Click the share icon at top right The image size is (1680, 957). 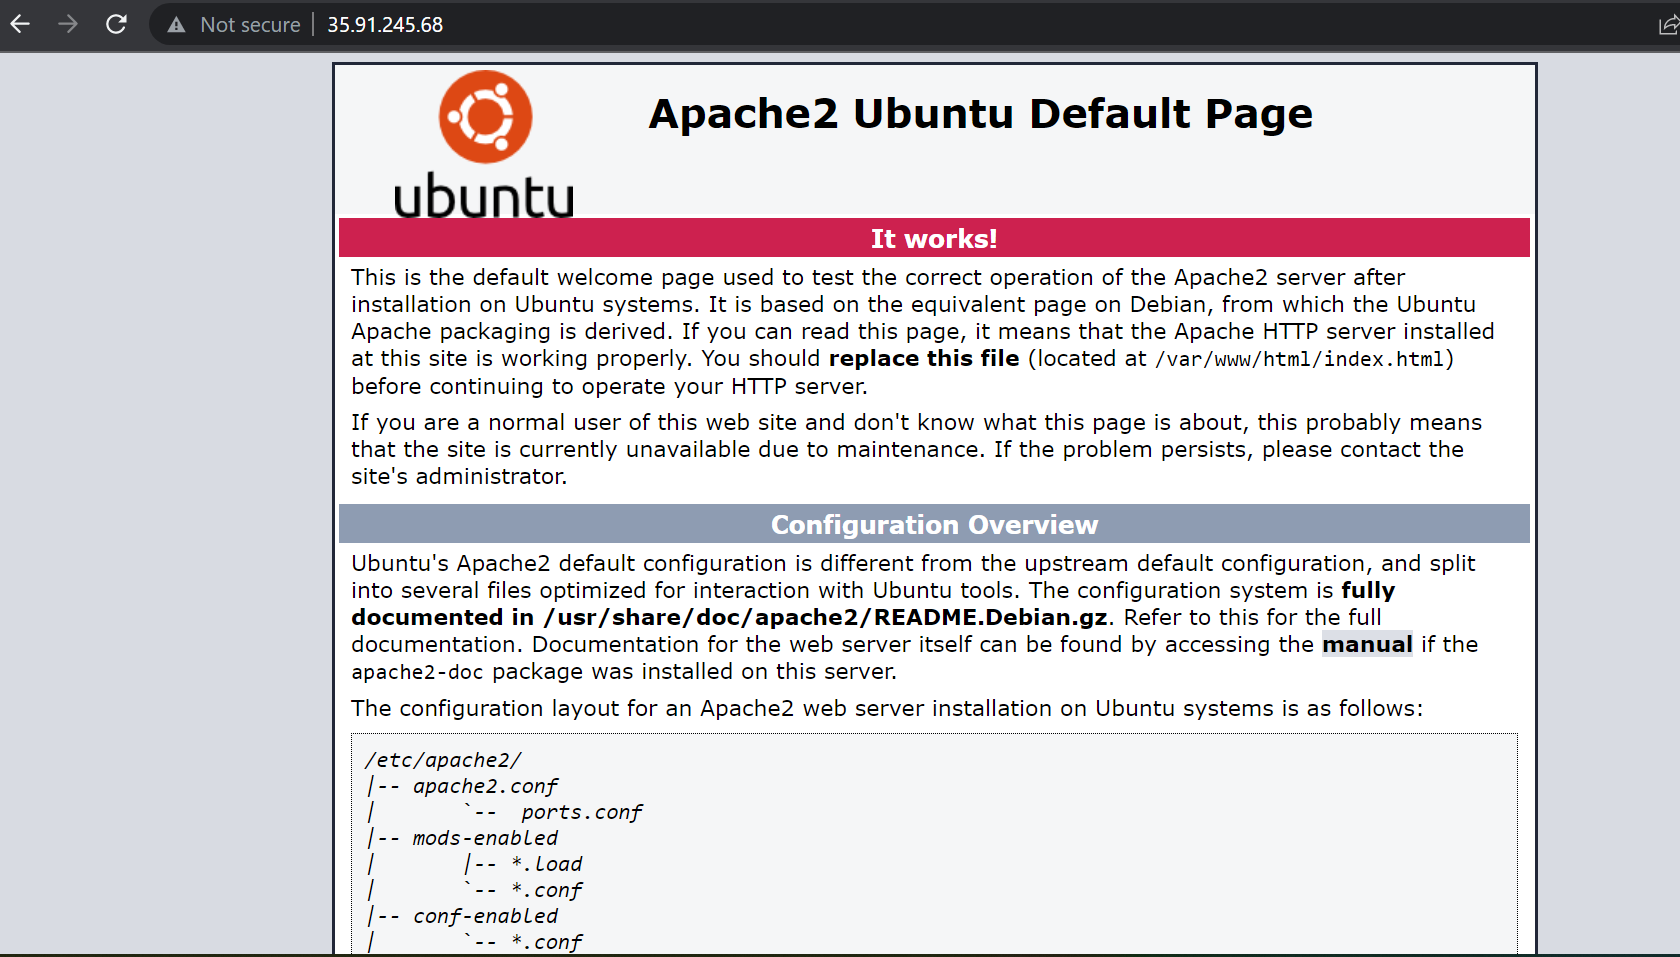[x=1668, y=24]
